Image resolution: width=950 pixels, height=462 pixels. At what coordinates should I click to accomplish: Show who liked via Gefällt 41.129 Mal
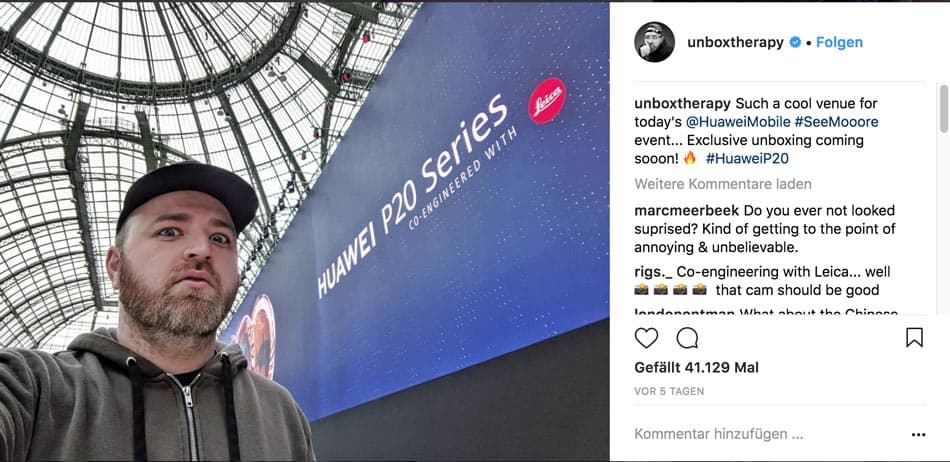click(696, 368)
